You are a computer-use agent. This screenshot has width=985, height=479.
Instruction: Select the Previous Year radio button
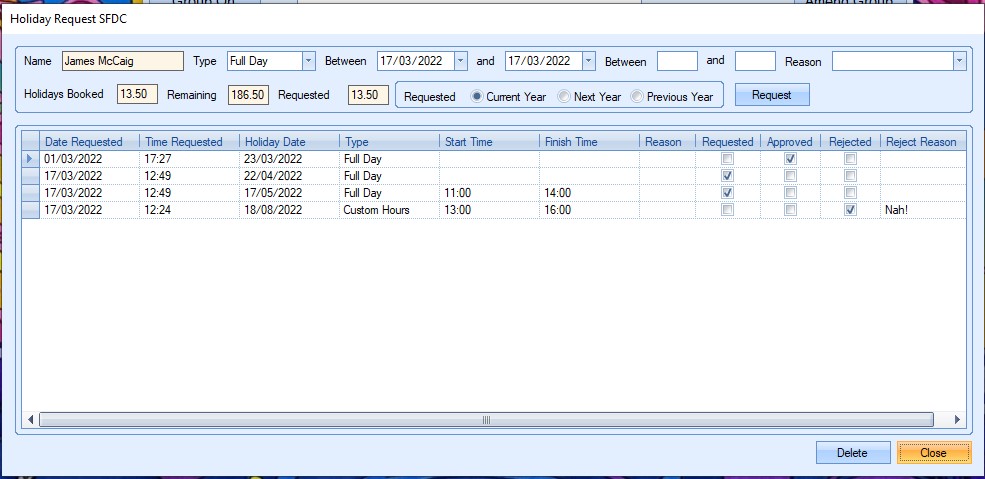point(638,97)
